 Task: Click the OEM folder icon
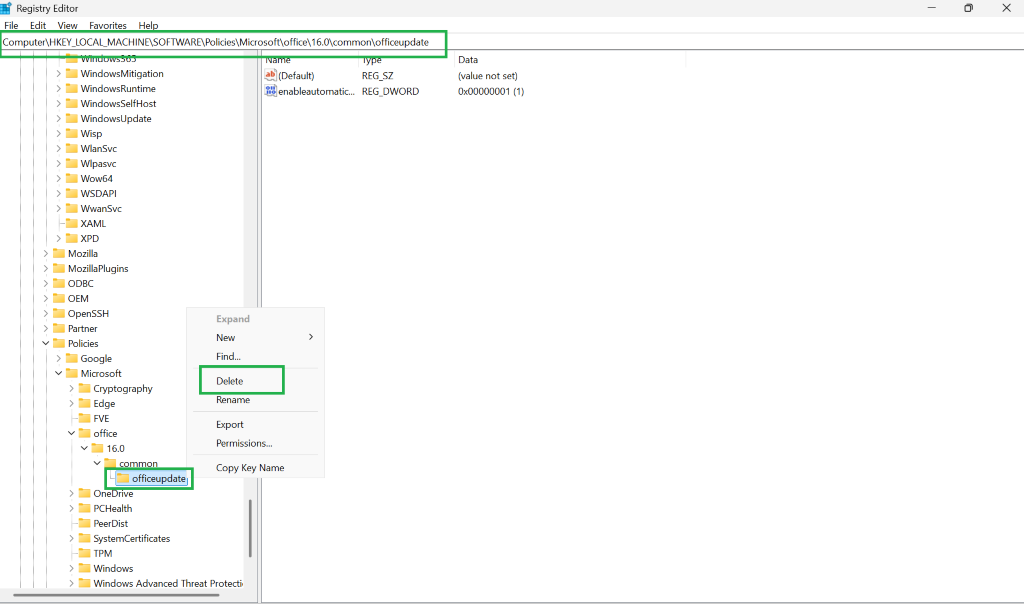click(59, 299)
